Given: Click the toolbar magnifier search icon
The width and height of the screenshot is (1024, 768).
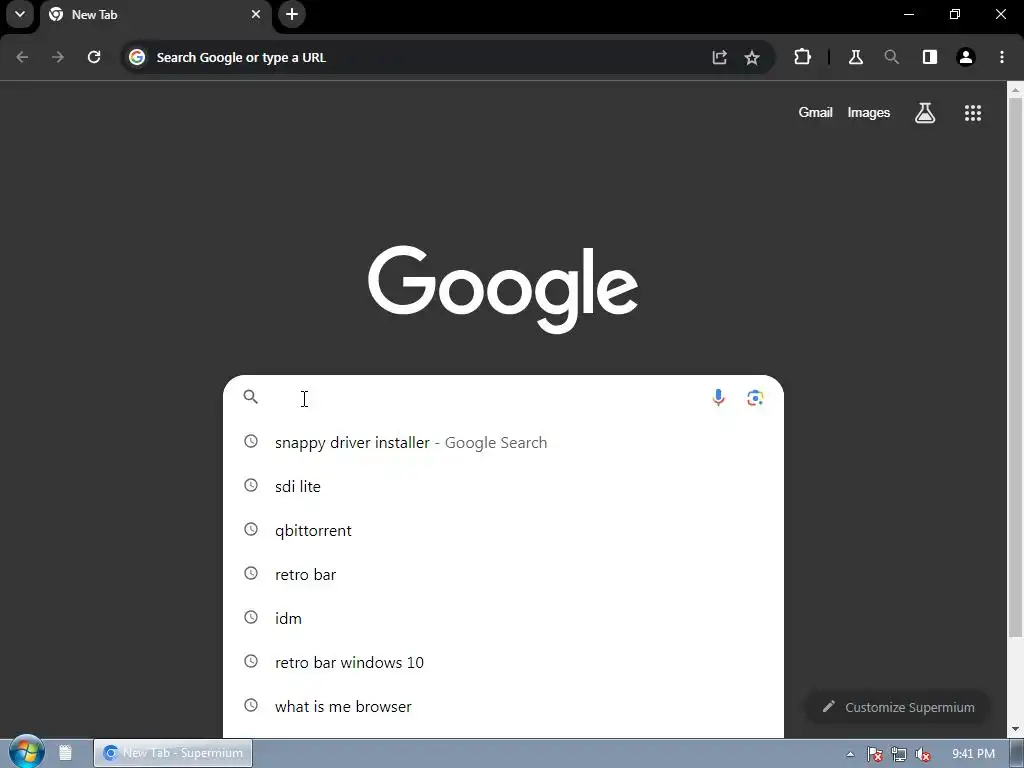Looking at the screenshot, I should coord(891,57).
